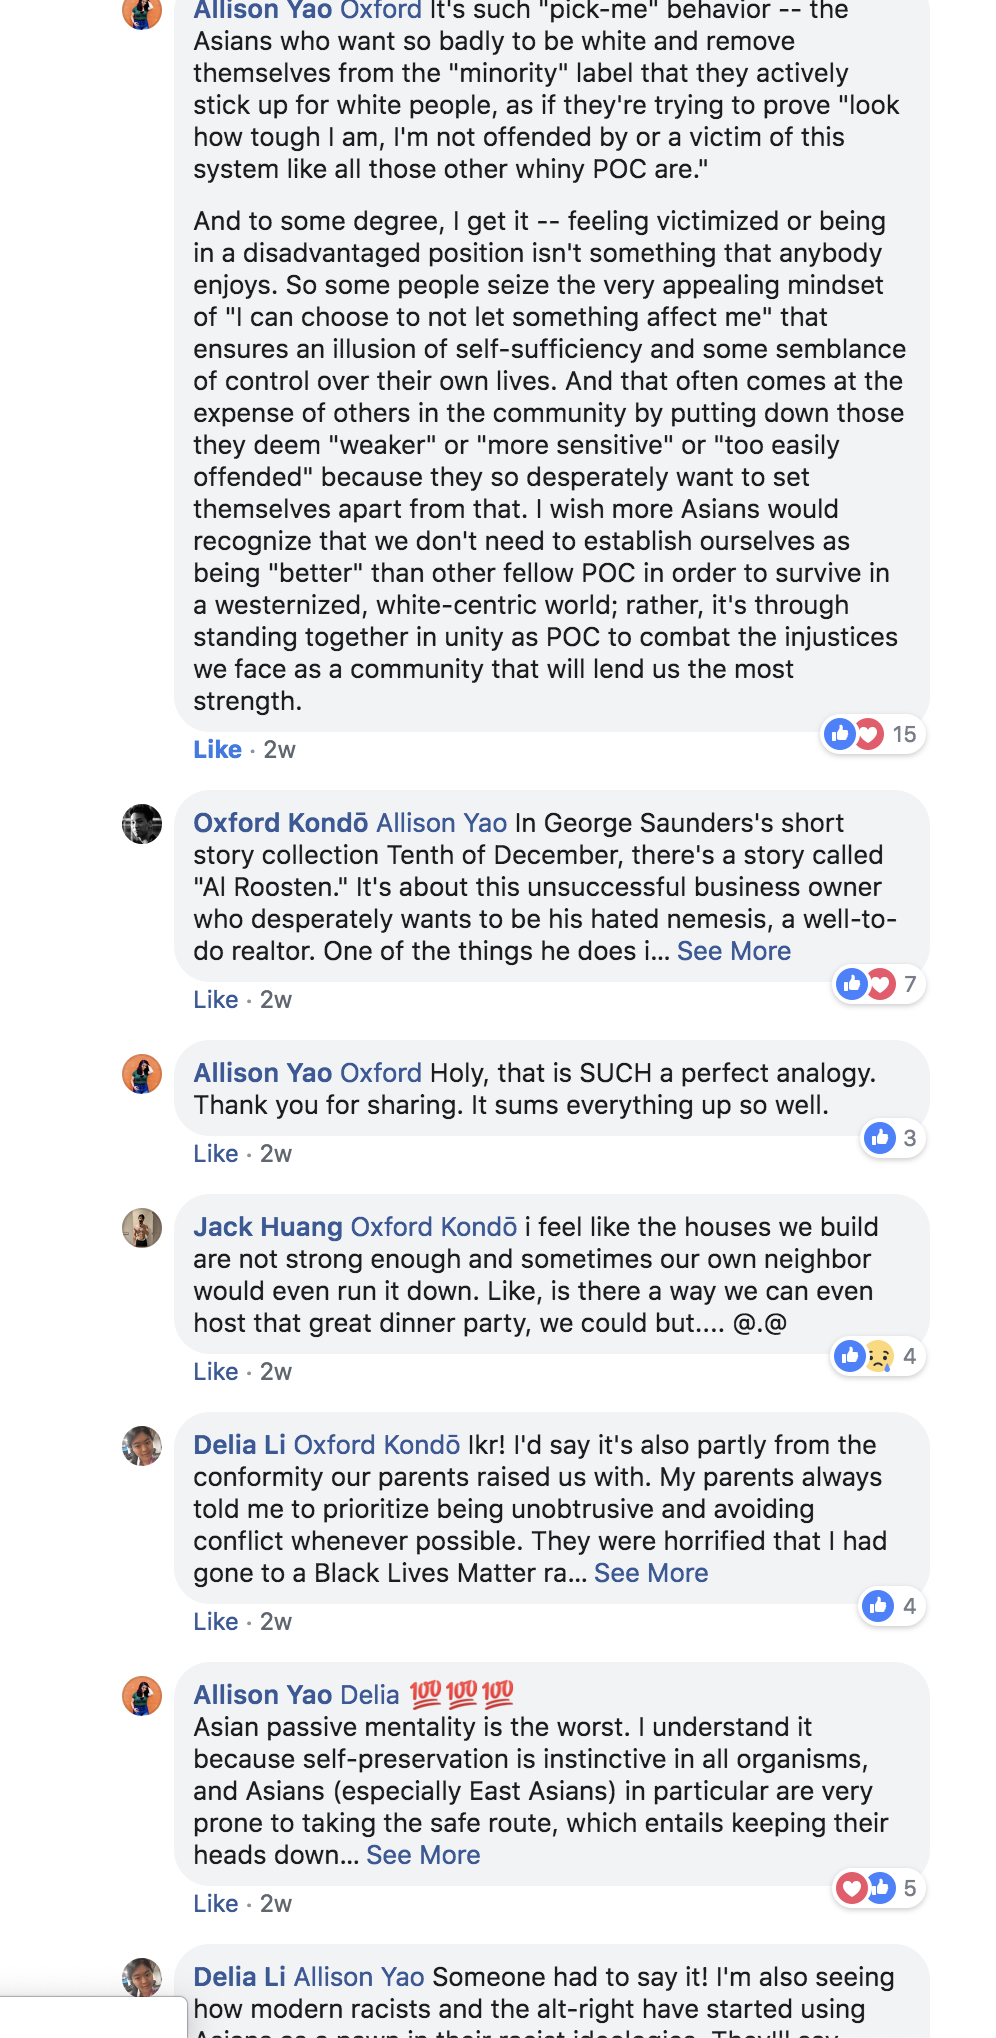Screen dimensions: 996x2038
Task: Click Jack Huang's profile avatar
Action: (x=142, y=1228)
